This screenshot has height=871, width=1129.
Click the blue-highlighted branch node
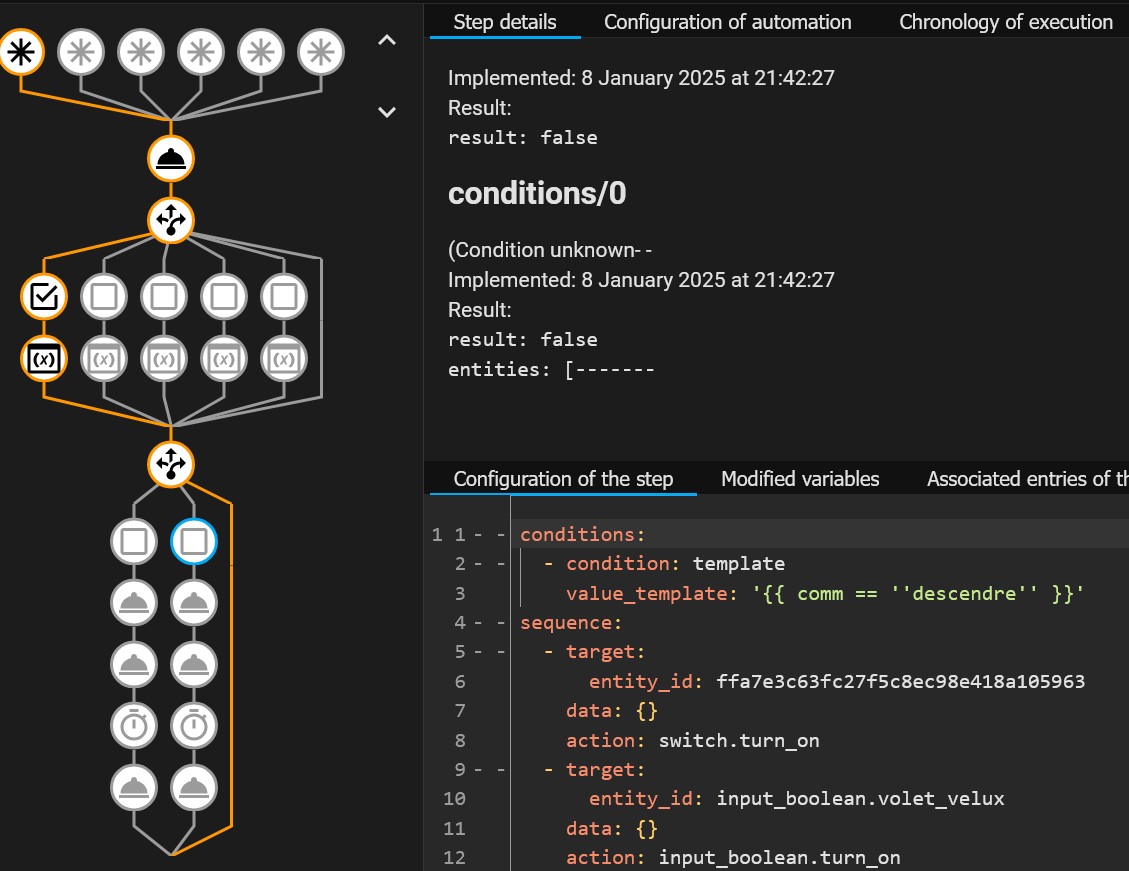point(194,541)
